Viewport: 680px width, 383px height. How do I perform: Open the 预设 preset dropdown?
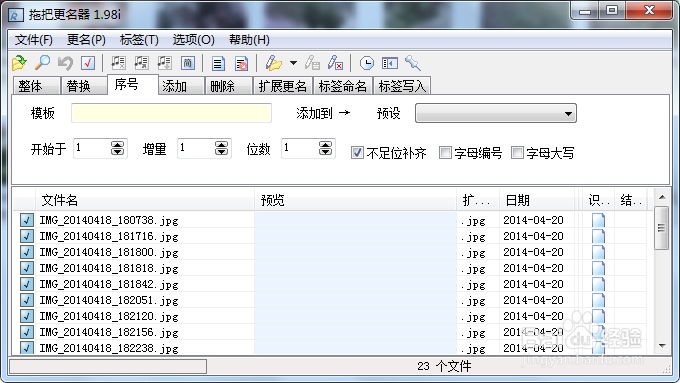[x=496, y=113]
